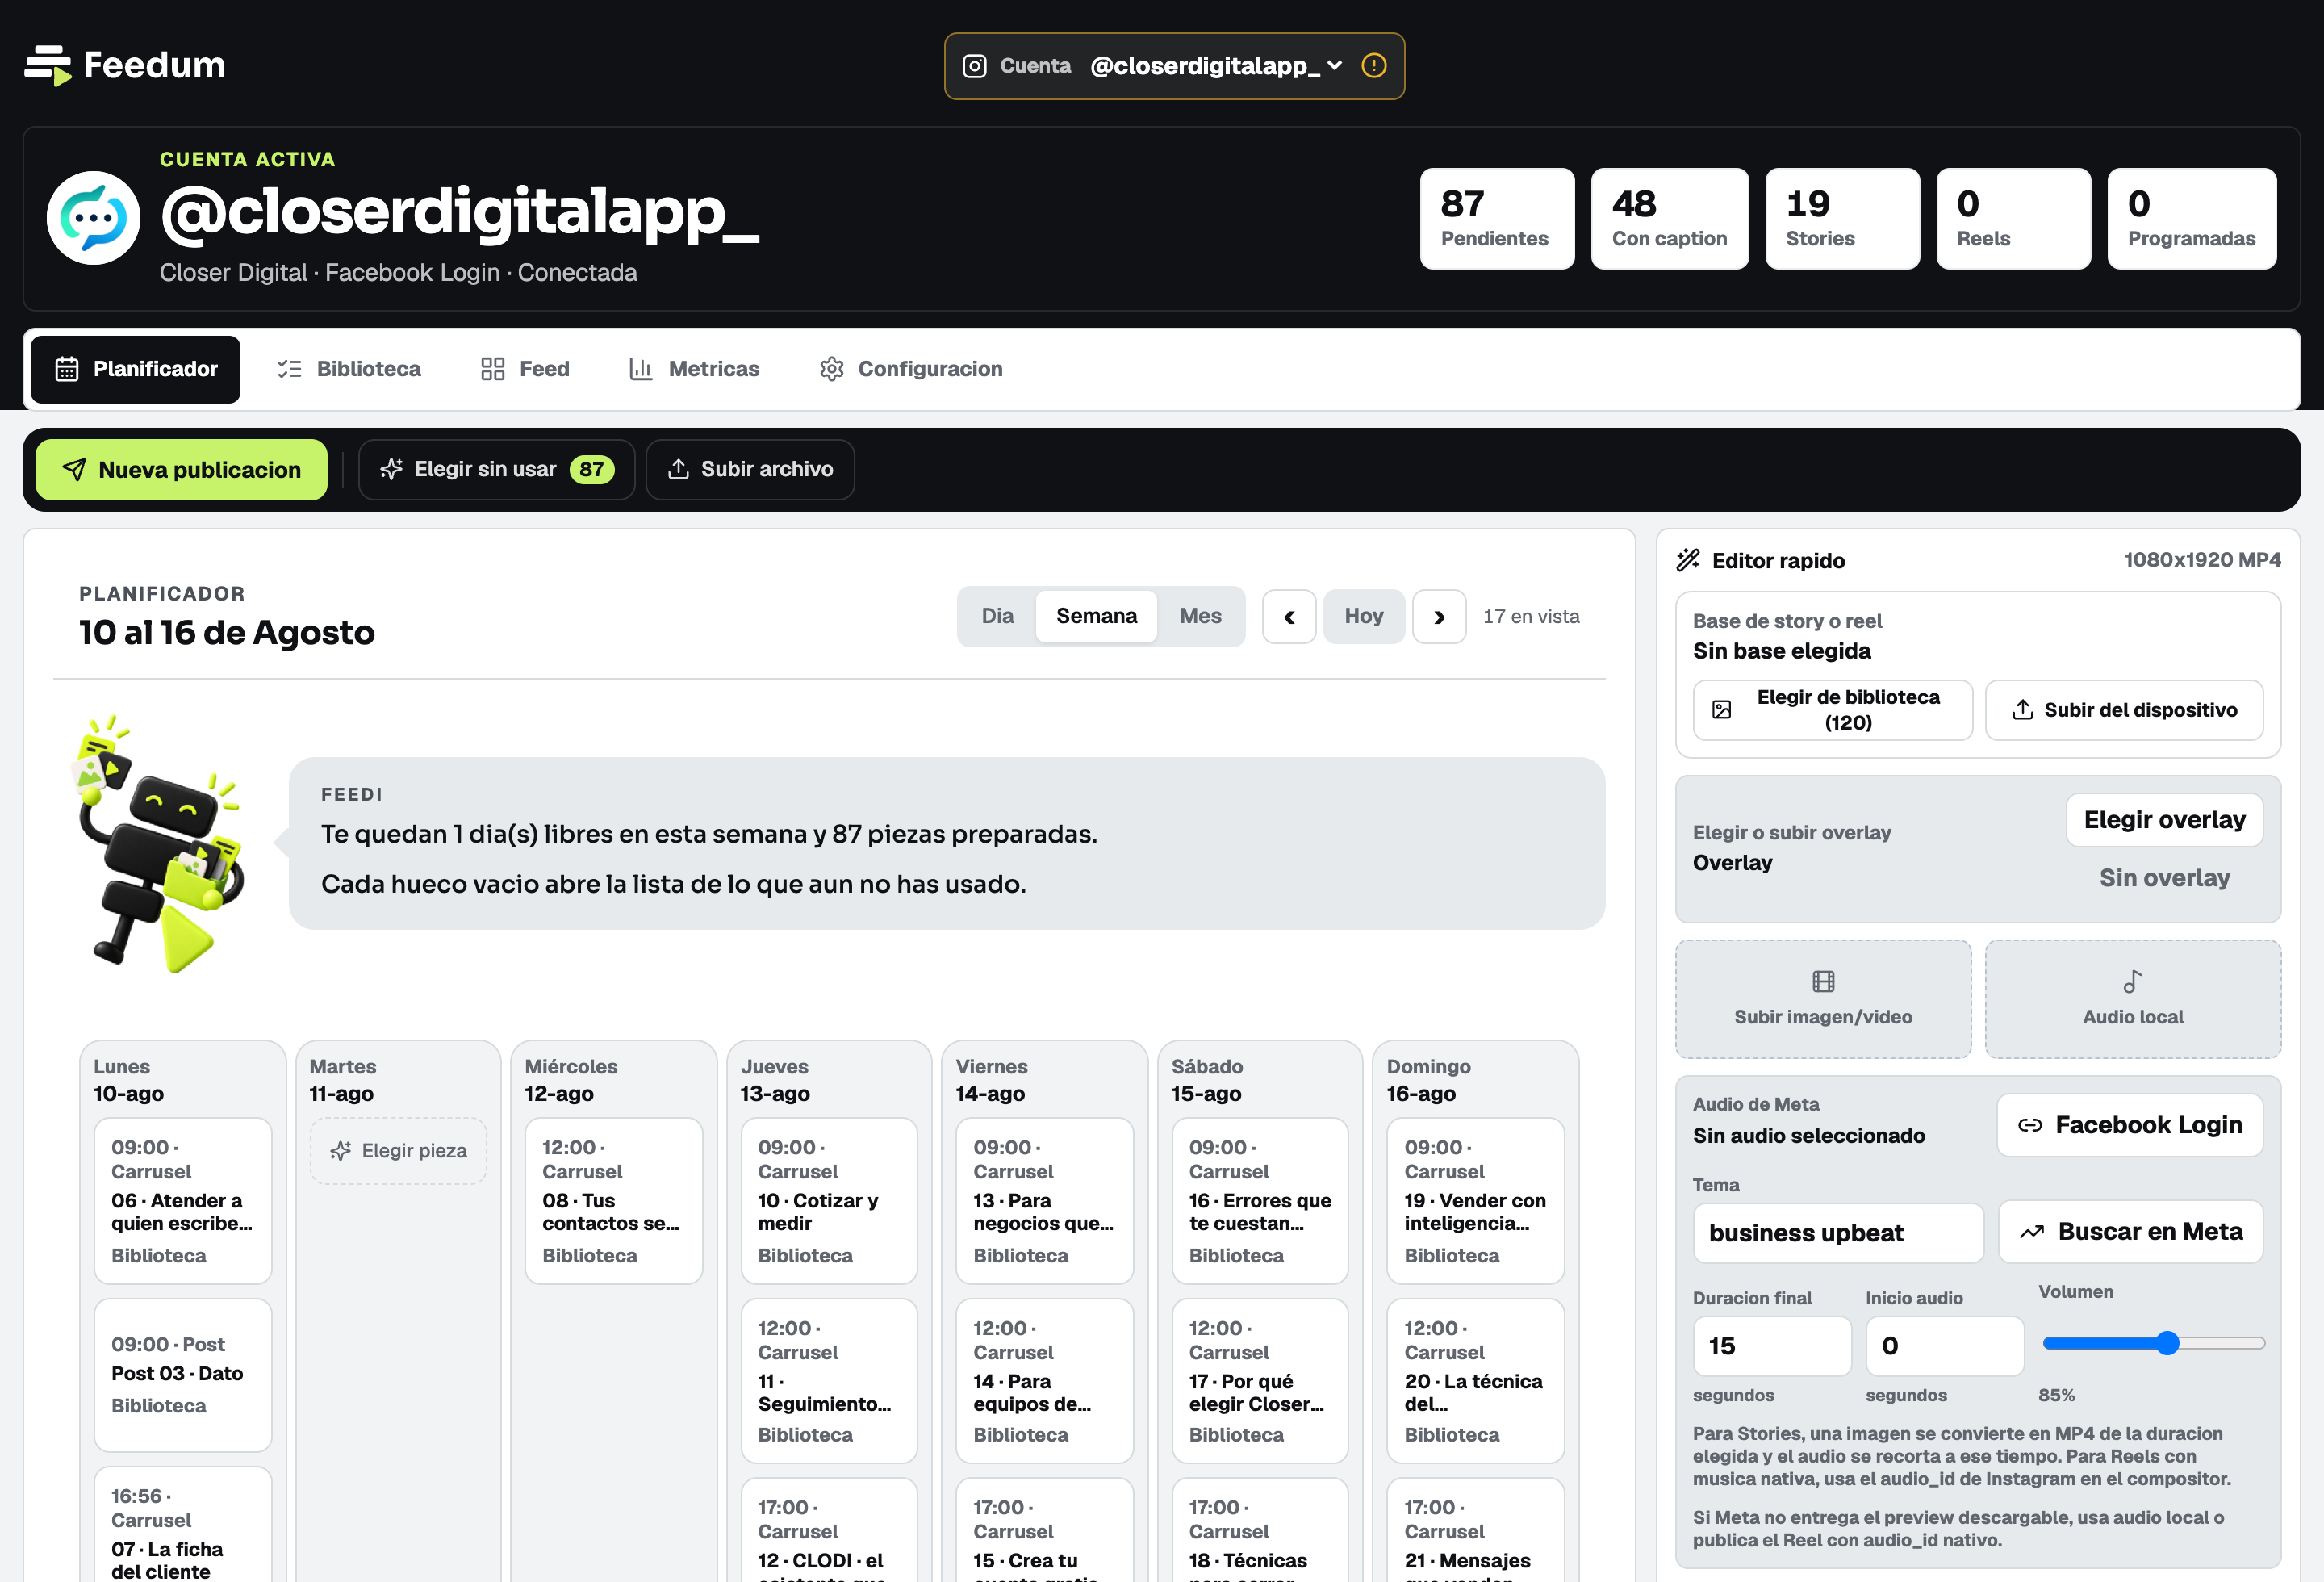The width and height of the screenshot is (2324, 1582).
Task: Click the calendar icon on Planificador tab
Action: pyautogui.click(x=67, y=369)
